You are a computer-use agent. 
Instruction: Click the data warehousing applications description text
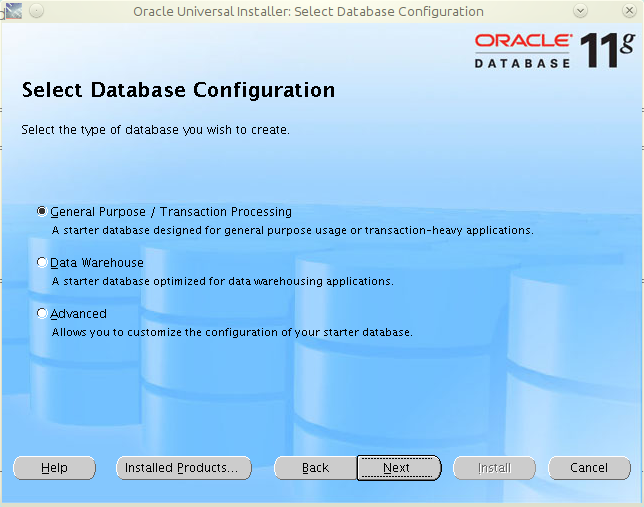pyautogui.click(x=223, y=281)
